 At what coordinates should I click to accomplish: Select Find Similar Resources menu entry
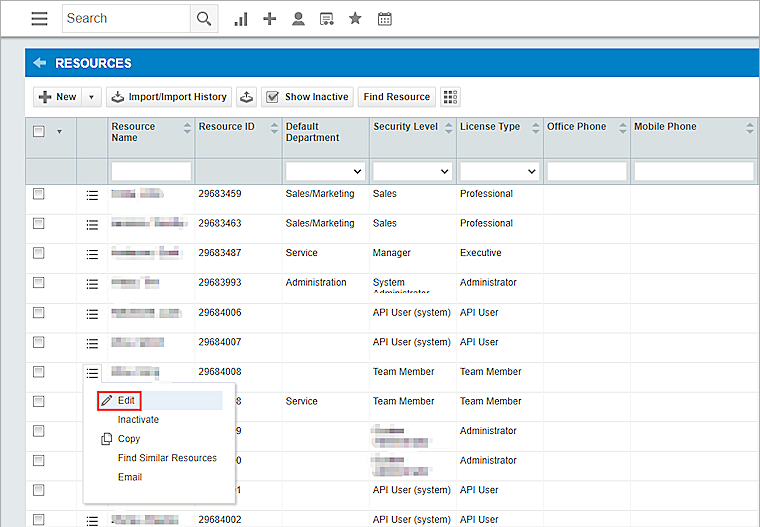(167, 458)
